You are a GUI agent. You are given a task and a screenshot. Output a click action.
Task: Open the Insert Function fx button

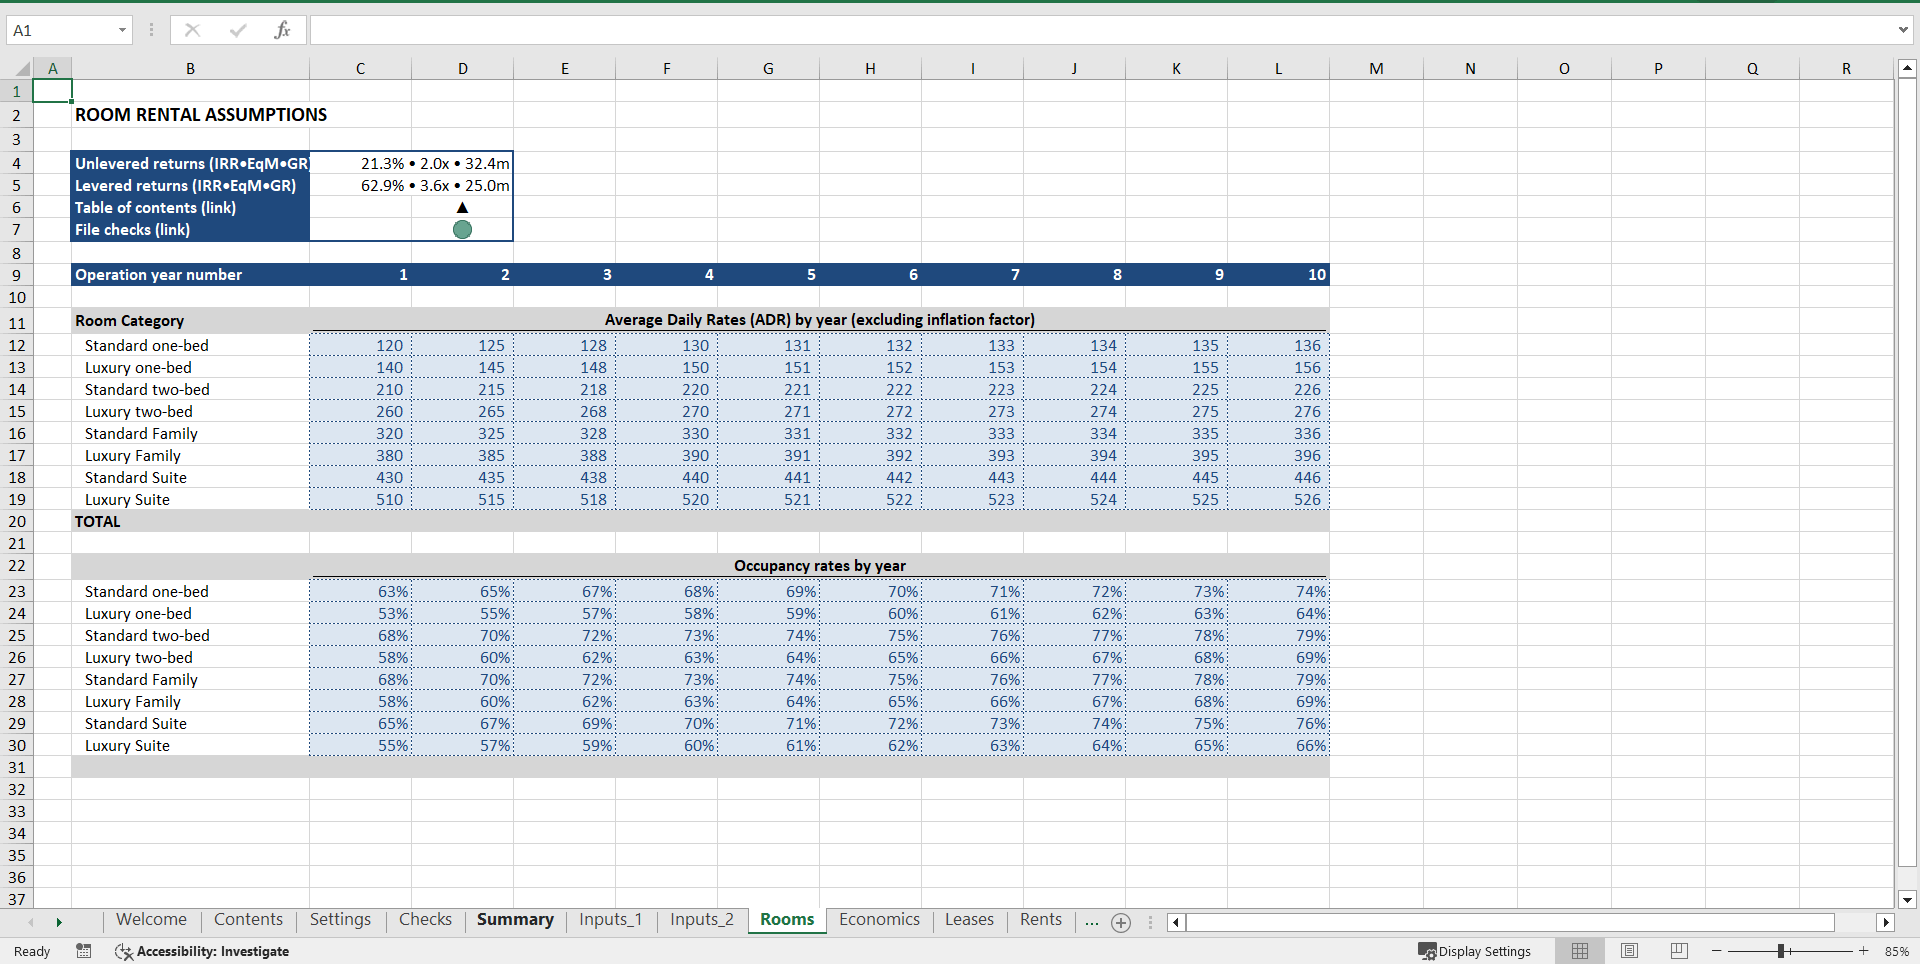(282, 30)
